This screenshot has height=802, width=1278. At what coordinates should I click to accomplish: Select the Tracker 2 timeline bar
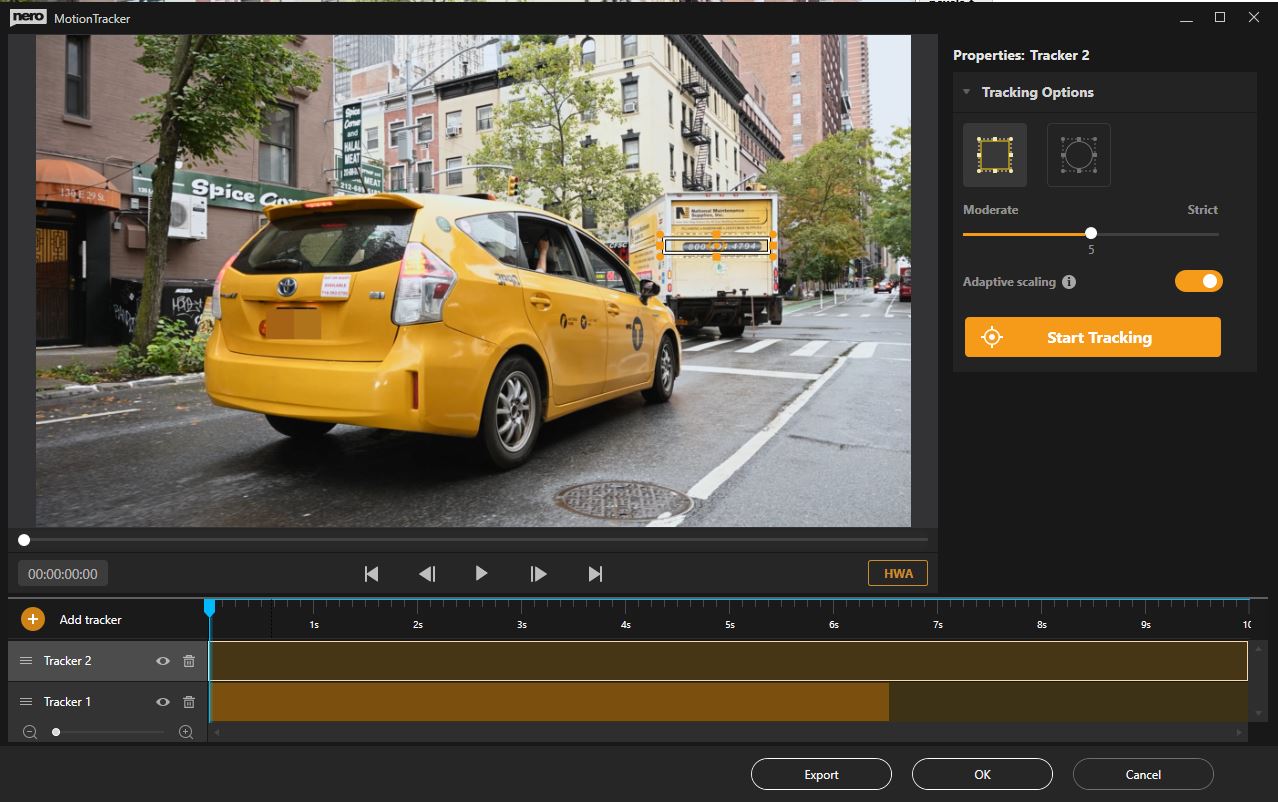click(729, 661)
